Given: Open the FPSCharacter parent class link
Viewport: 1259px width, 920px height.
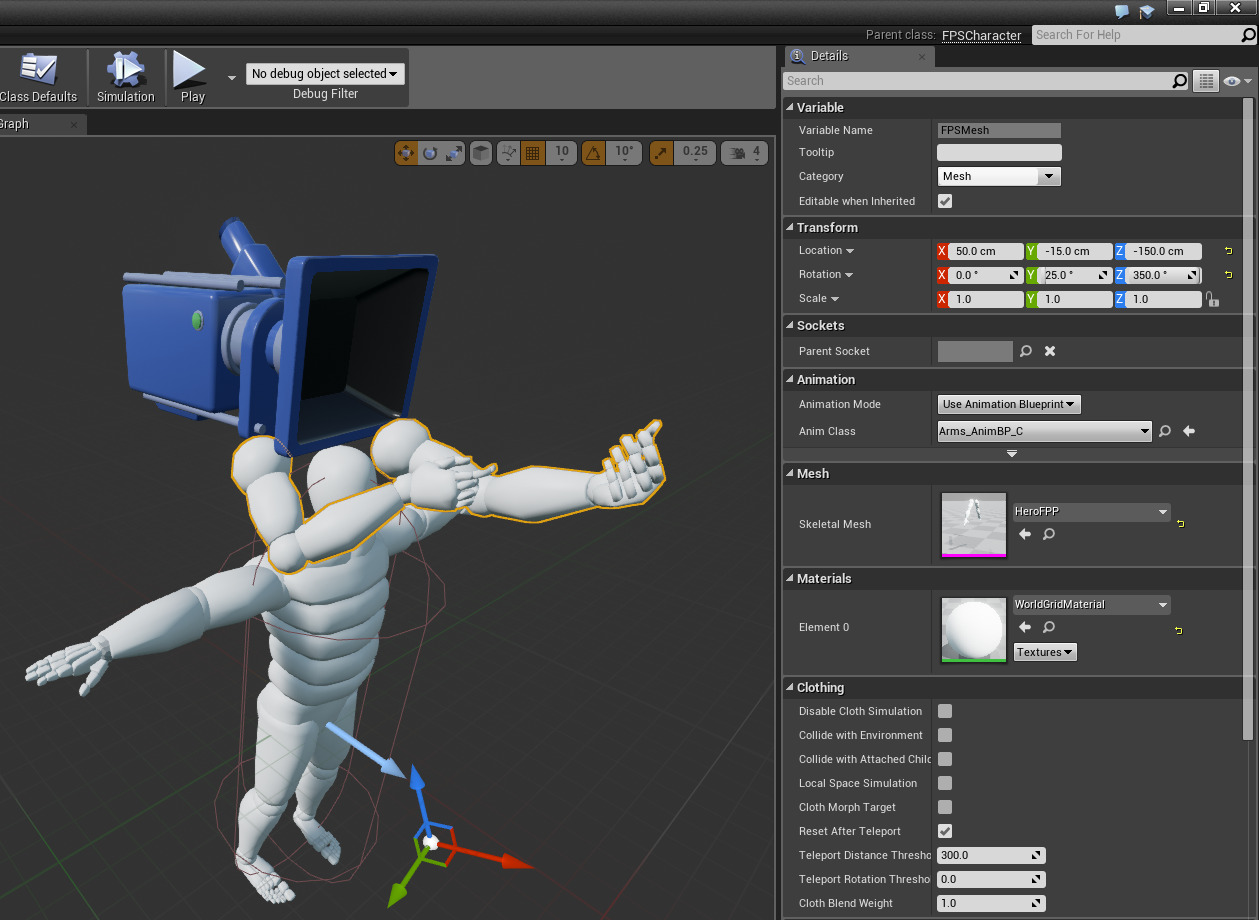Looking at the screenshot, I should pyautogui.click(x=981, y=35).
